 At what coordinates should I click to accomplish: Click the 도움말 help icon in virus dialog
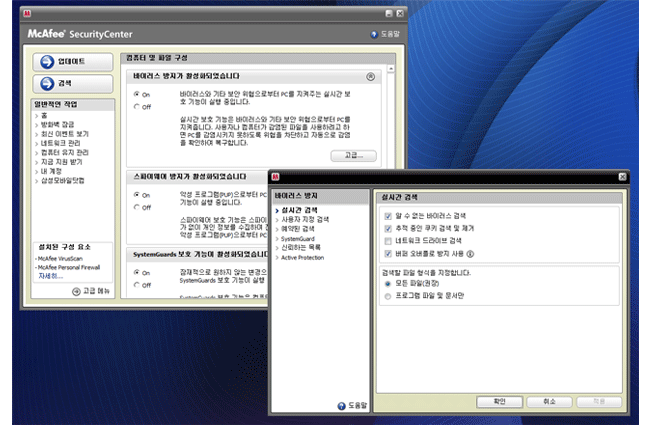tap(342, 406)
